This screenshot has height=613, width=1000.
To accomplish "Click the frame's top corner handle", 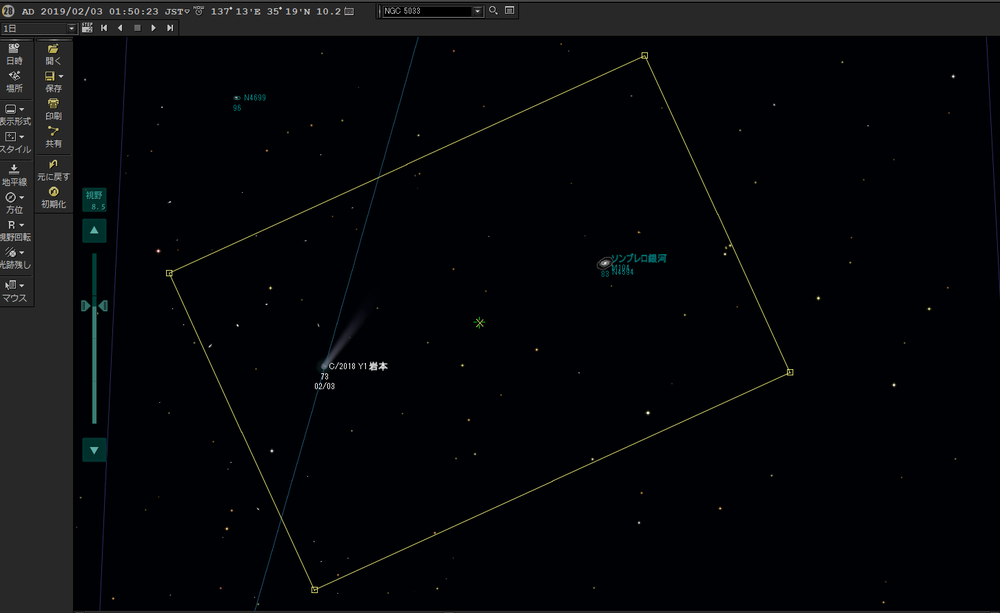I will pyautogui.click(x=645, y=55).
